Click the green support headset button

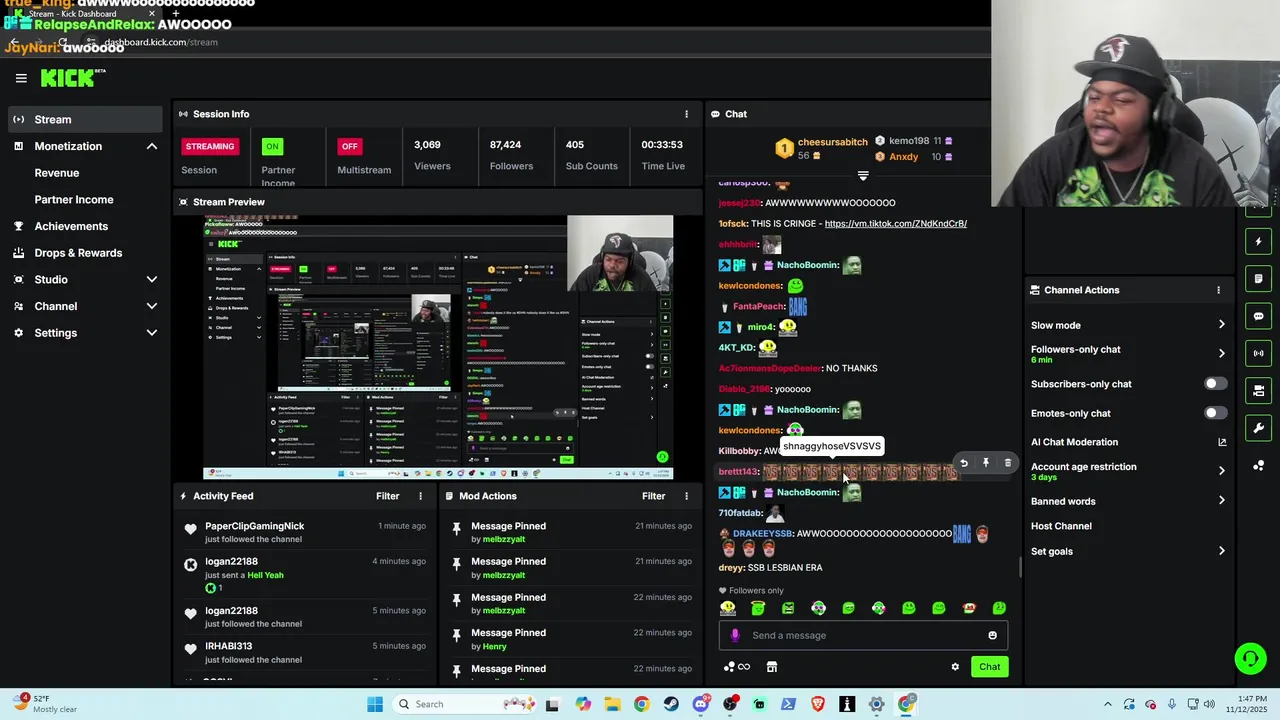click(1250, 658)
